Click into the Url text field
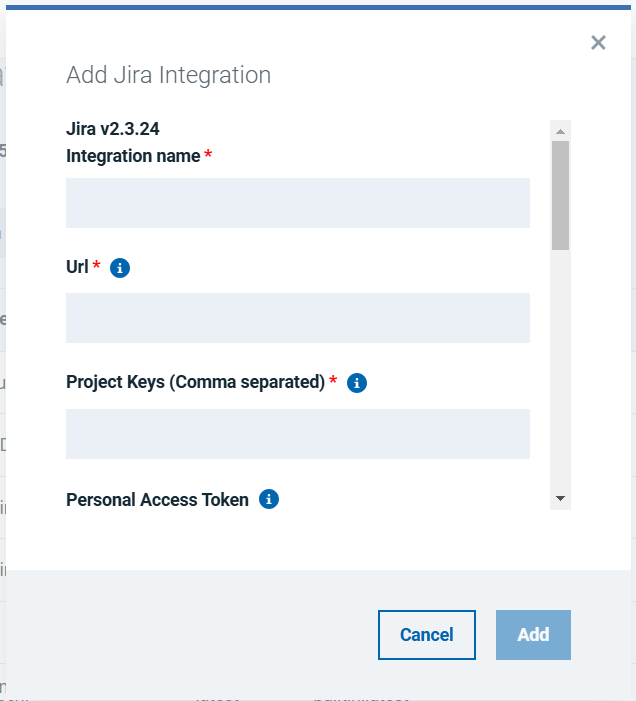 tap(297, 318)
